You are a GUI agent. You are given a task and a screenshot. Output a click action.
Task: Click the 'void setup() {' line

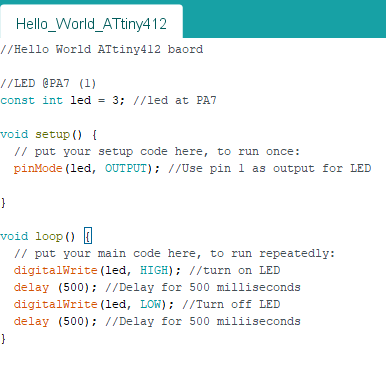tap(49, 134)
